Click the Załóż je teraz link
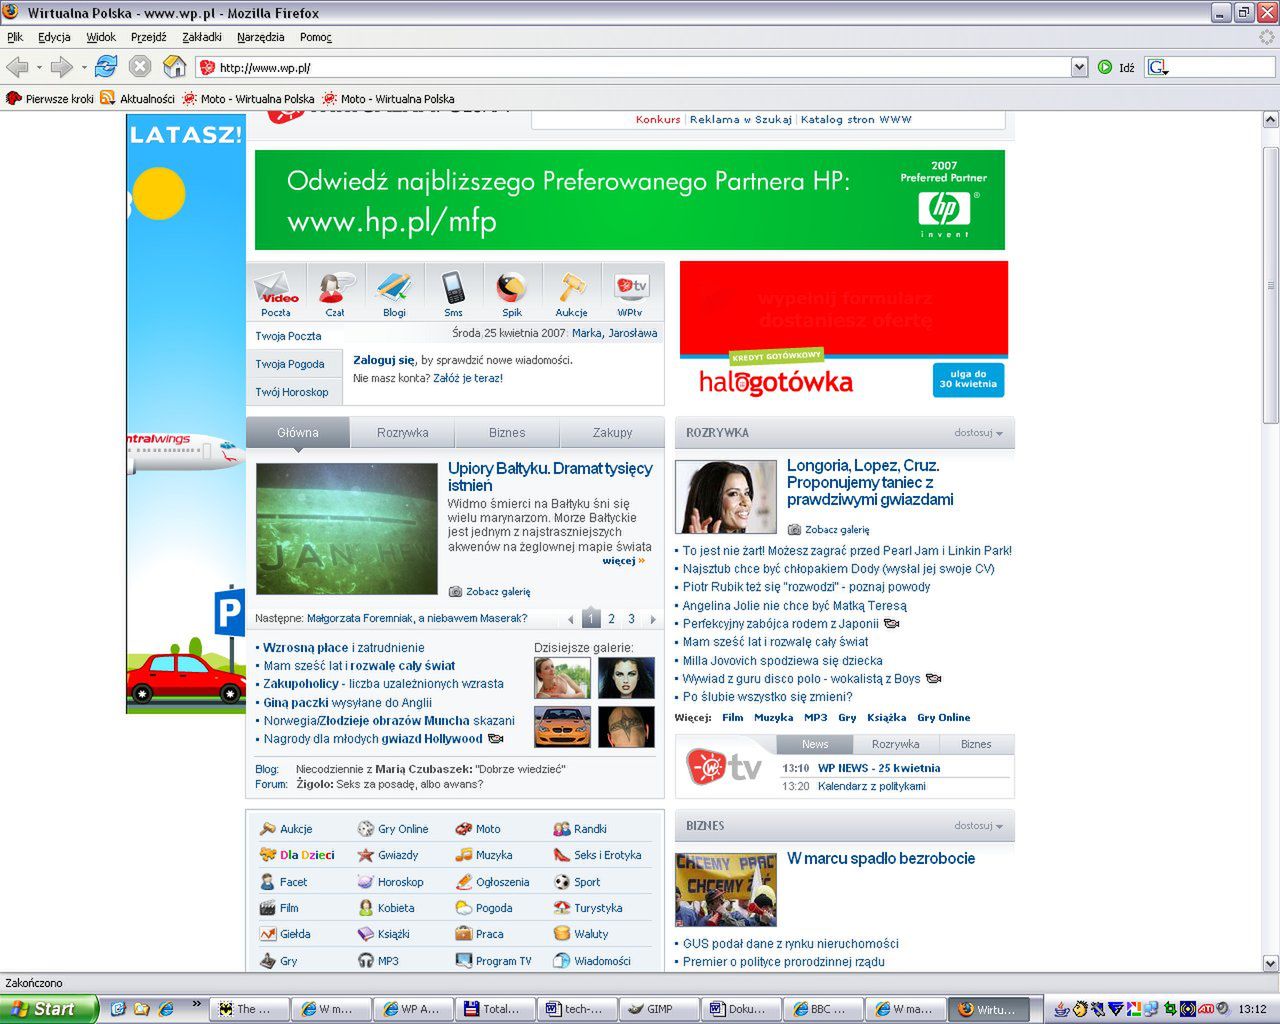 (x=467, y=378)
